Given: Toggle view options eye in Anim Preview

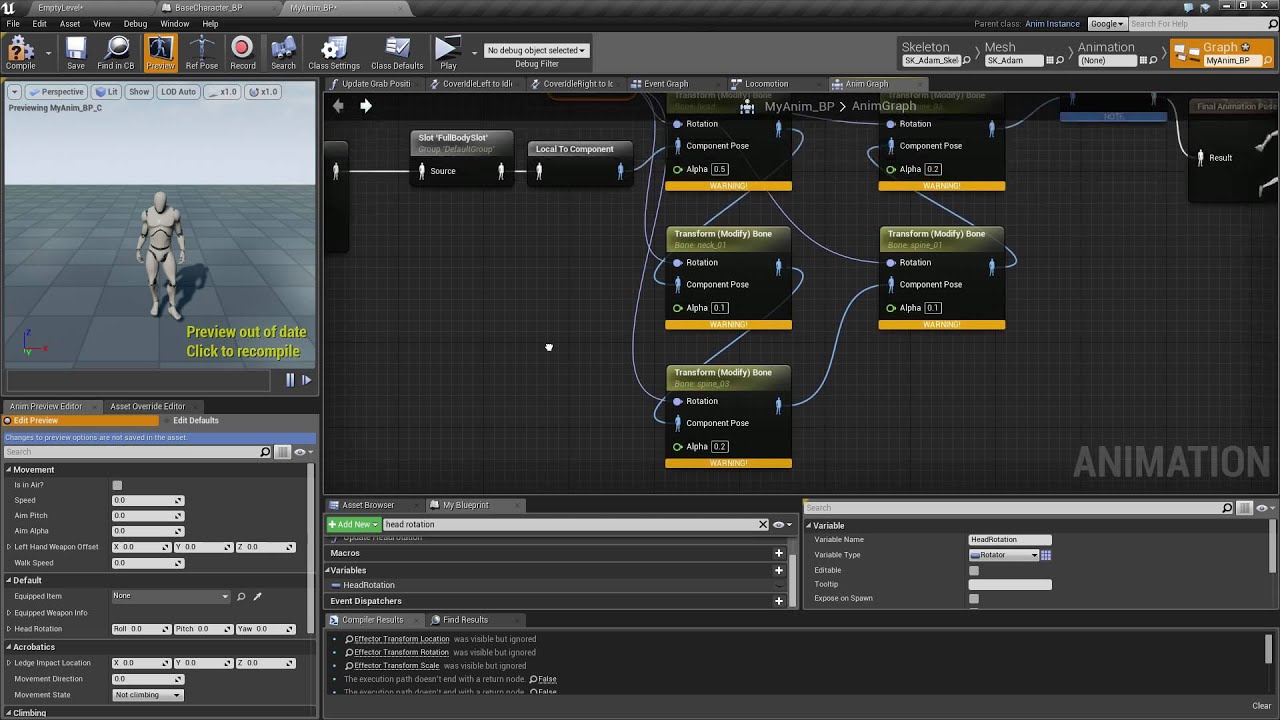Looking at the screenshot, I should click(301, 452).
